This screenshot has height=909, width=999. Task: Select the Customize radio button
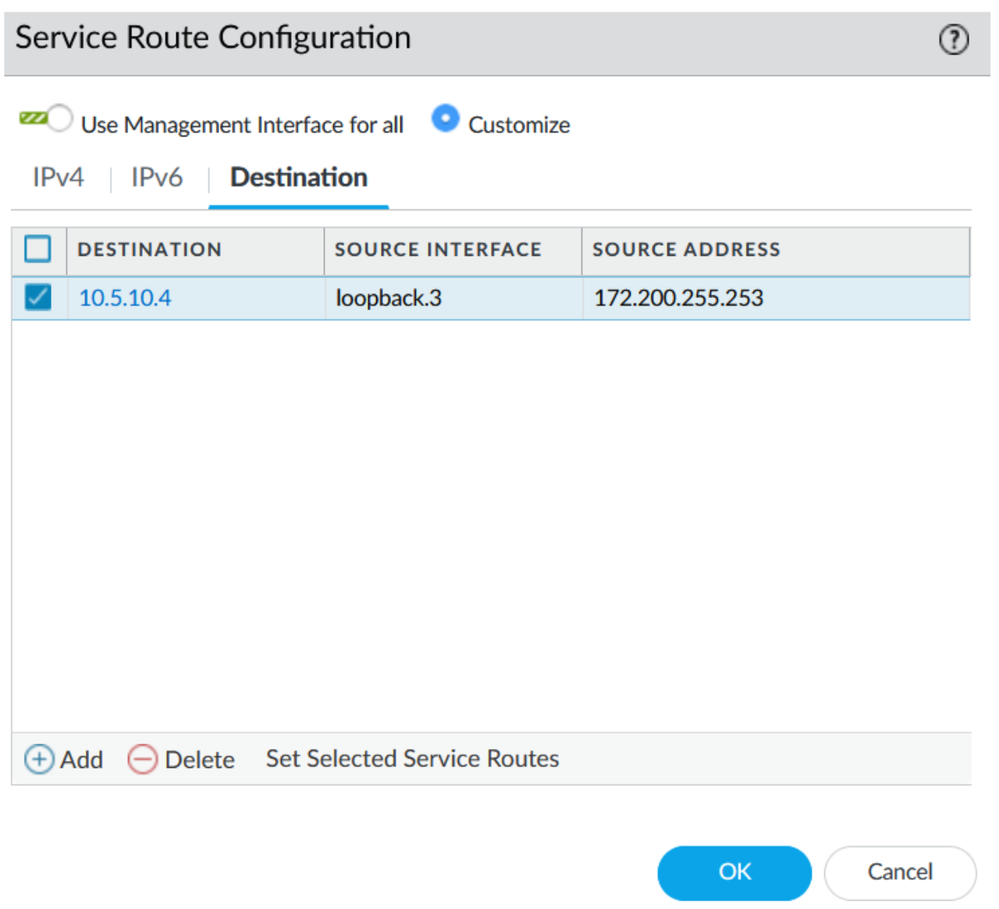click(x=445, y=120)
